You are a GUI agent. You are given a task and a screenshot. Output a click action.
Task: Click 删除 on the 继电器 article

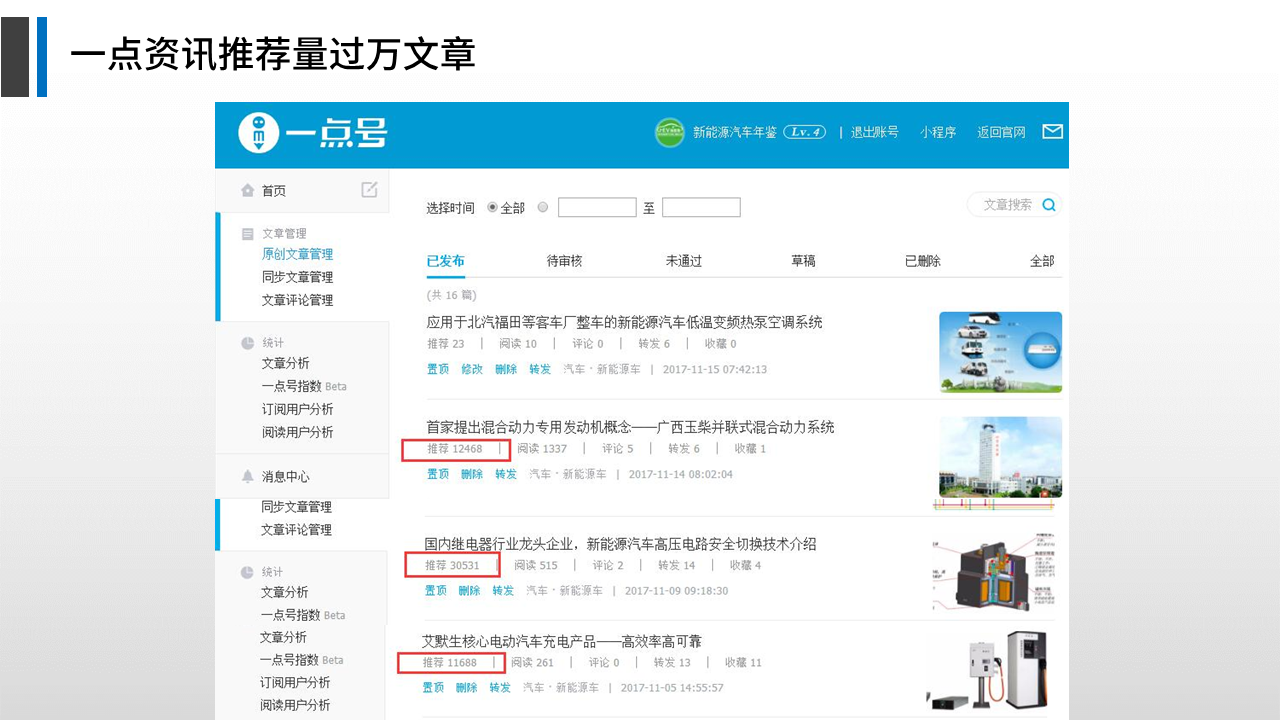pyautogui.click(x=469, y=591)
